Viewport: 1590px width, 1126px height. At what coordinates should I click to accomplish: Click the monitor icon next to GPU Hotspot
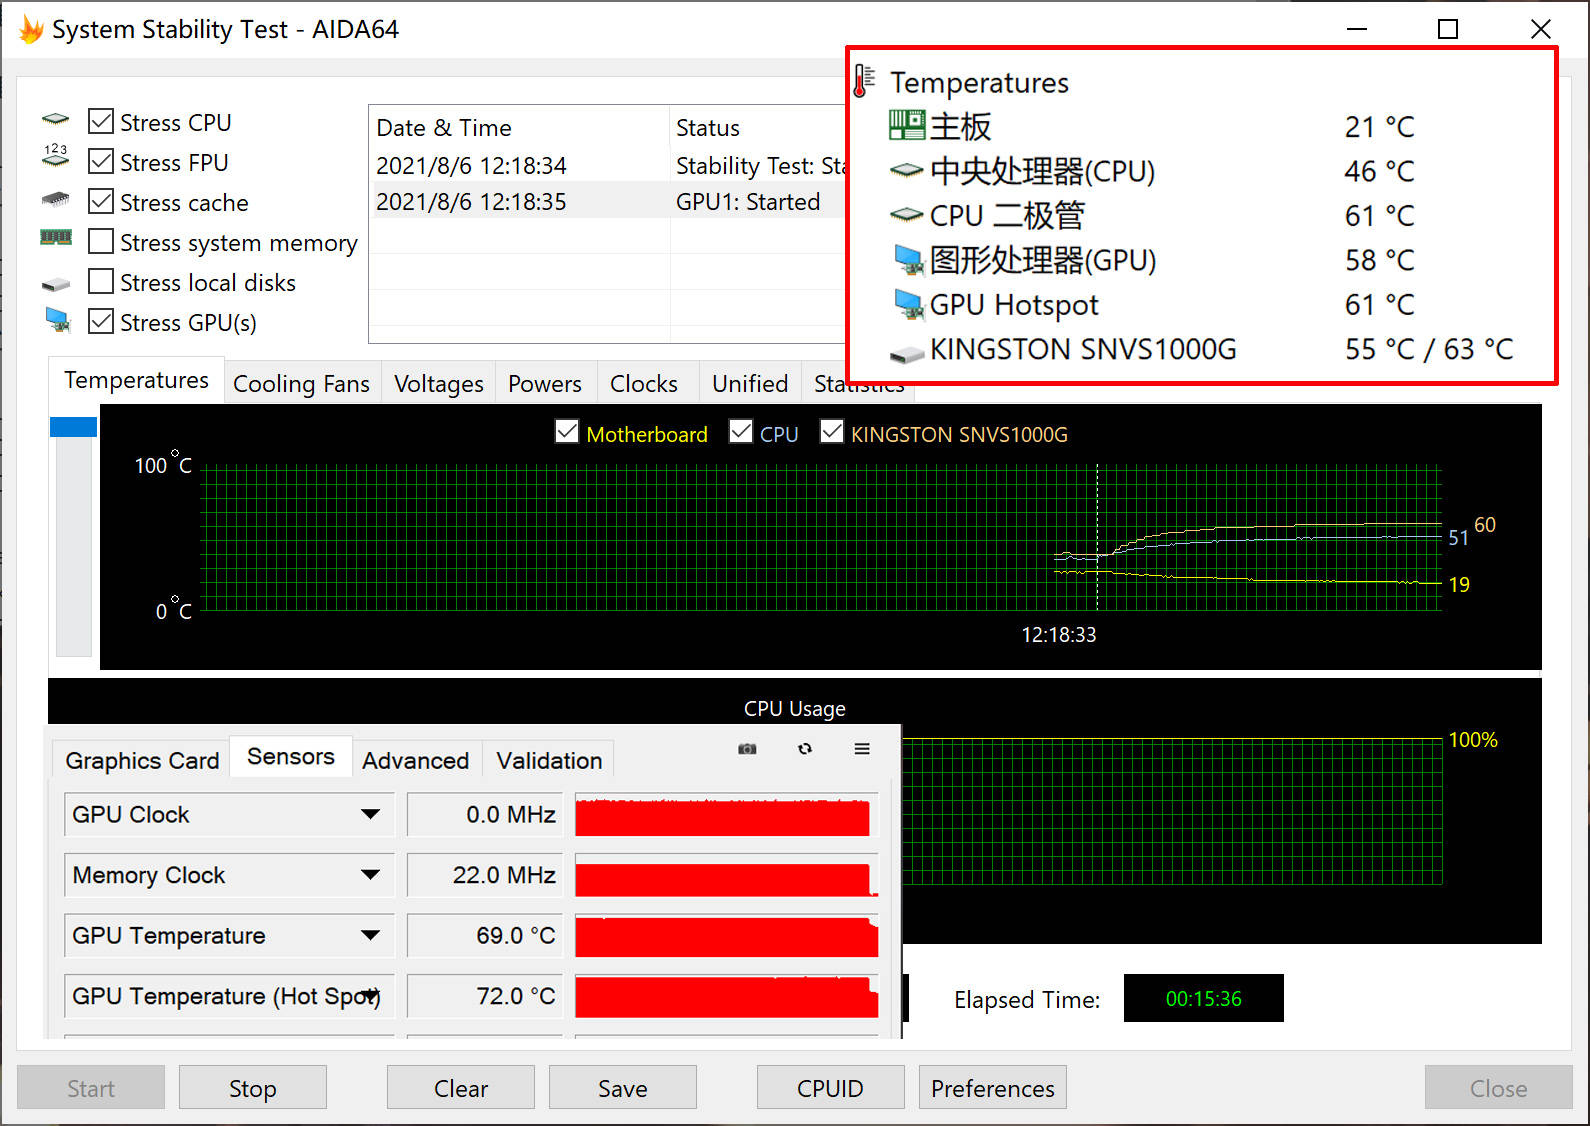(908, 304)
